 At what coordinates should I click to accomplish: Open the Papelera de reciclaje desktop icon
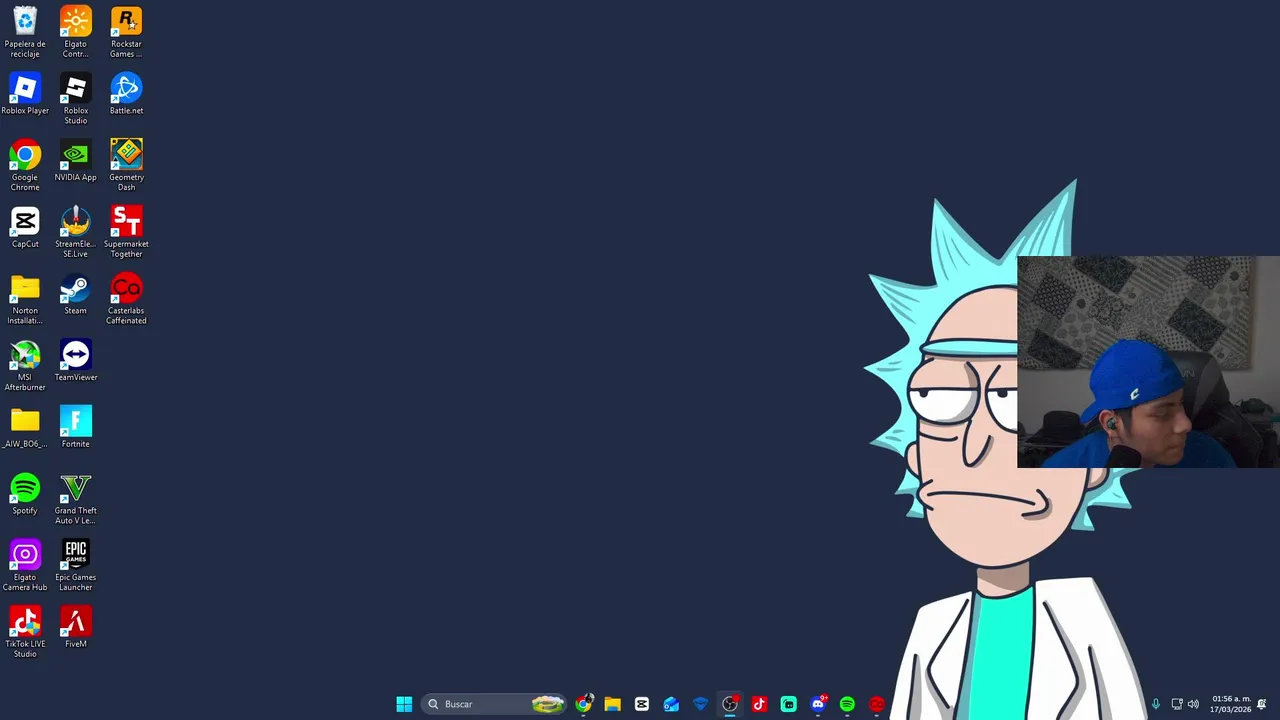coord(25,32)
